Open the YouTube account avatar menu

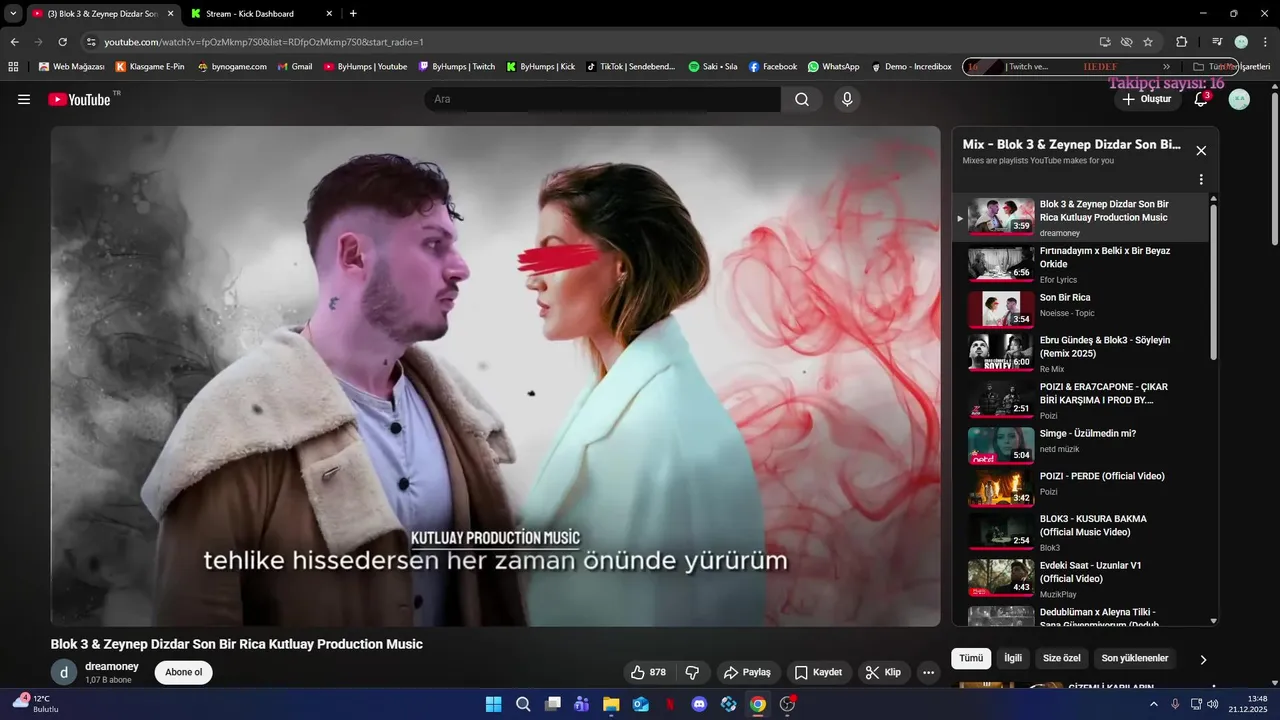click(1239, 99)
